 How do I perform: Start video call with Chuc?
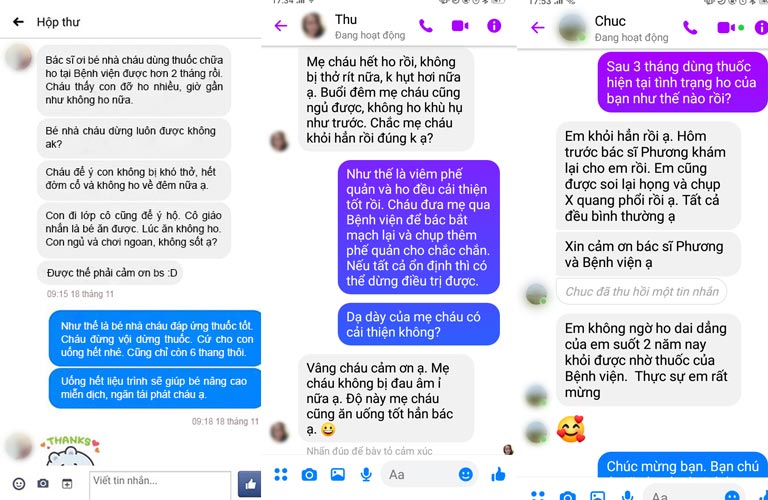pyautogui.click(x=726, y=27)
